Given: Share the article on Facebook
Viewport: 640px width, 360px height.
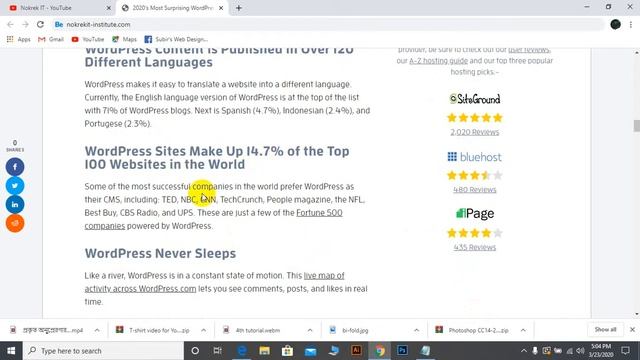Looking at the screenshot, I should click(x=15, y=167).
